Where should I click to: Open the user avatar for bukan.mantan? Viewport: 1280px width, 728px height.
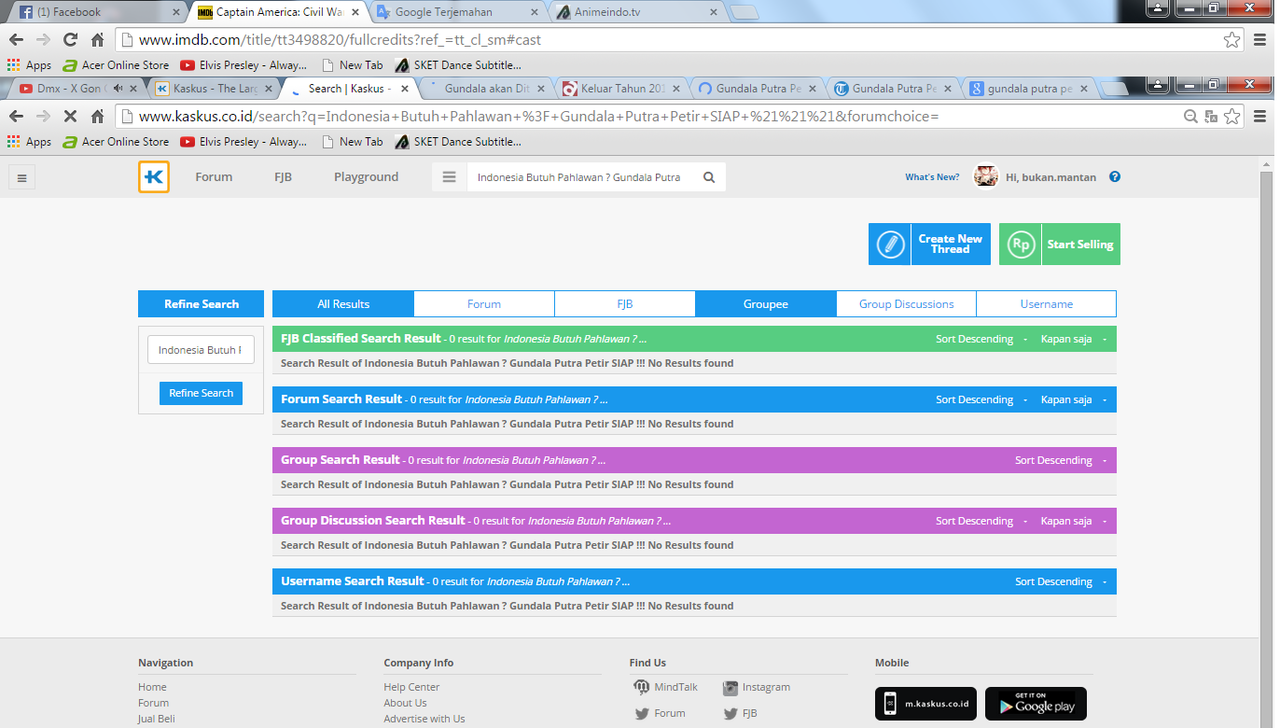click(986, 177)
